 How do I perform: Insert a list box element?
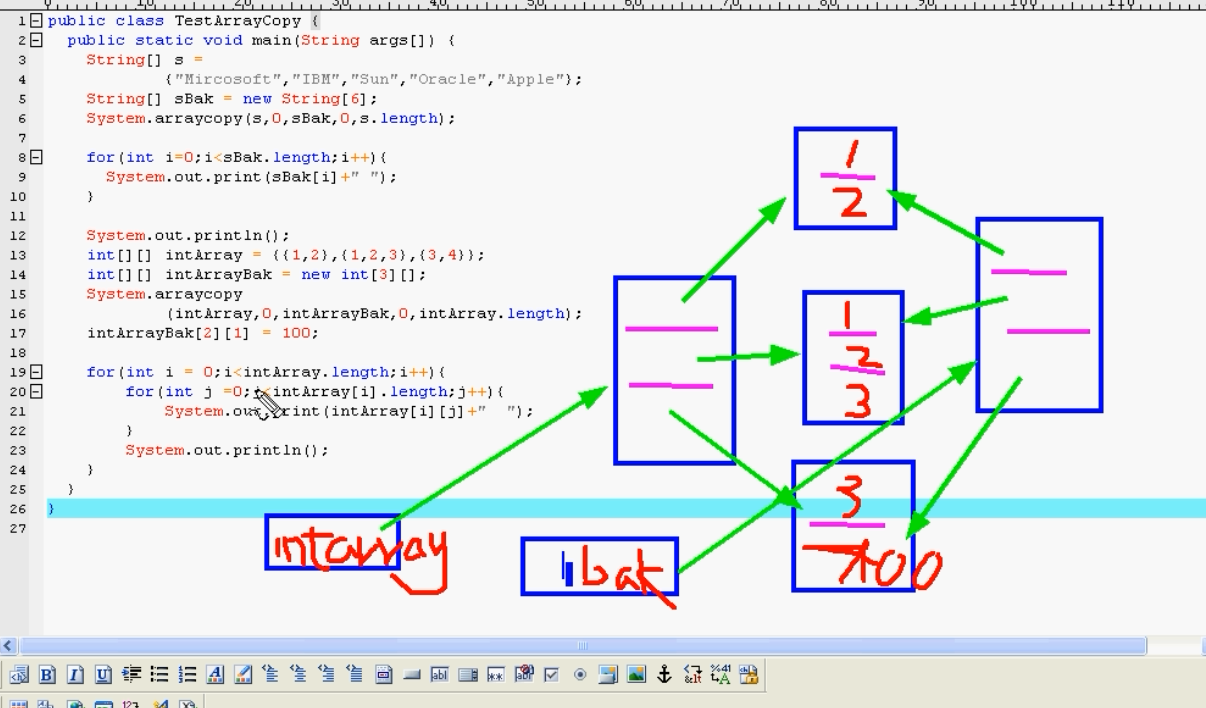coord(468,675)
